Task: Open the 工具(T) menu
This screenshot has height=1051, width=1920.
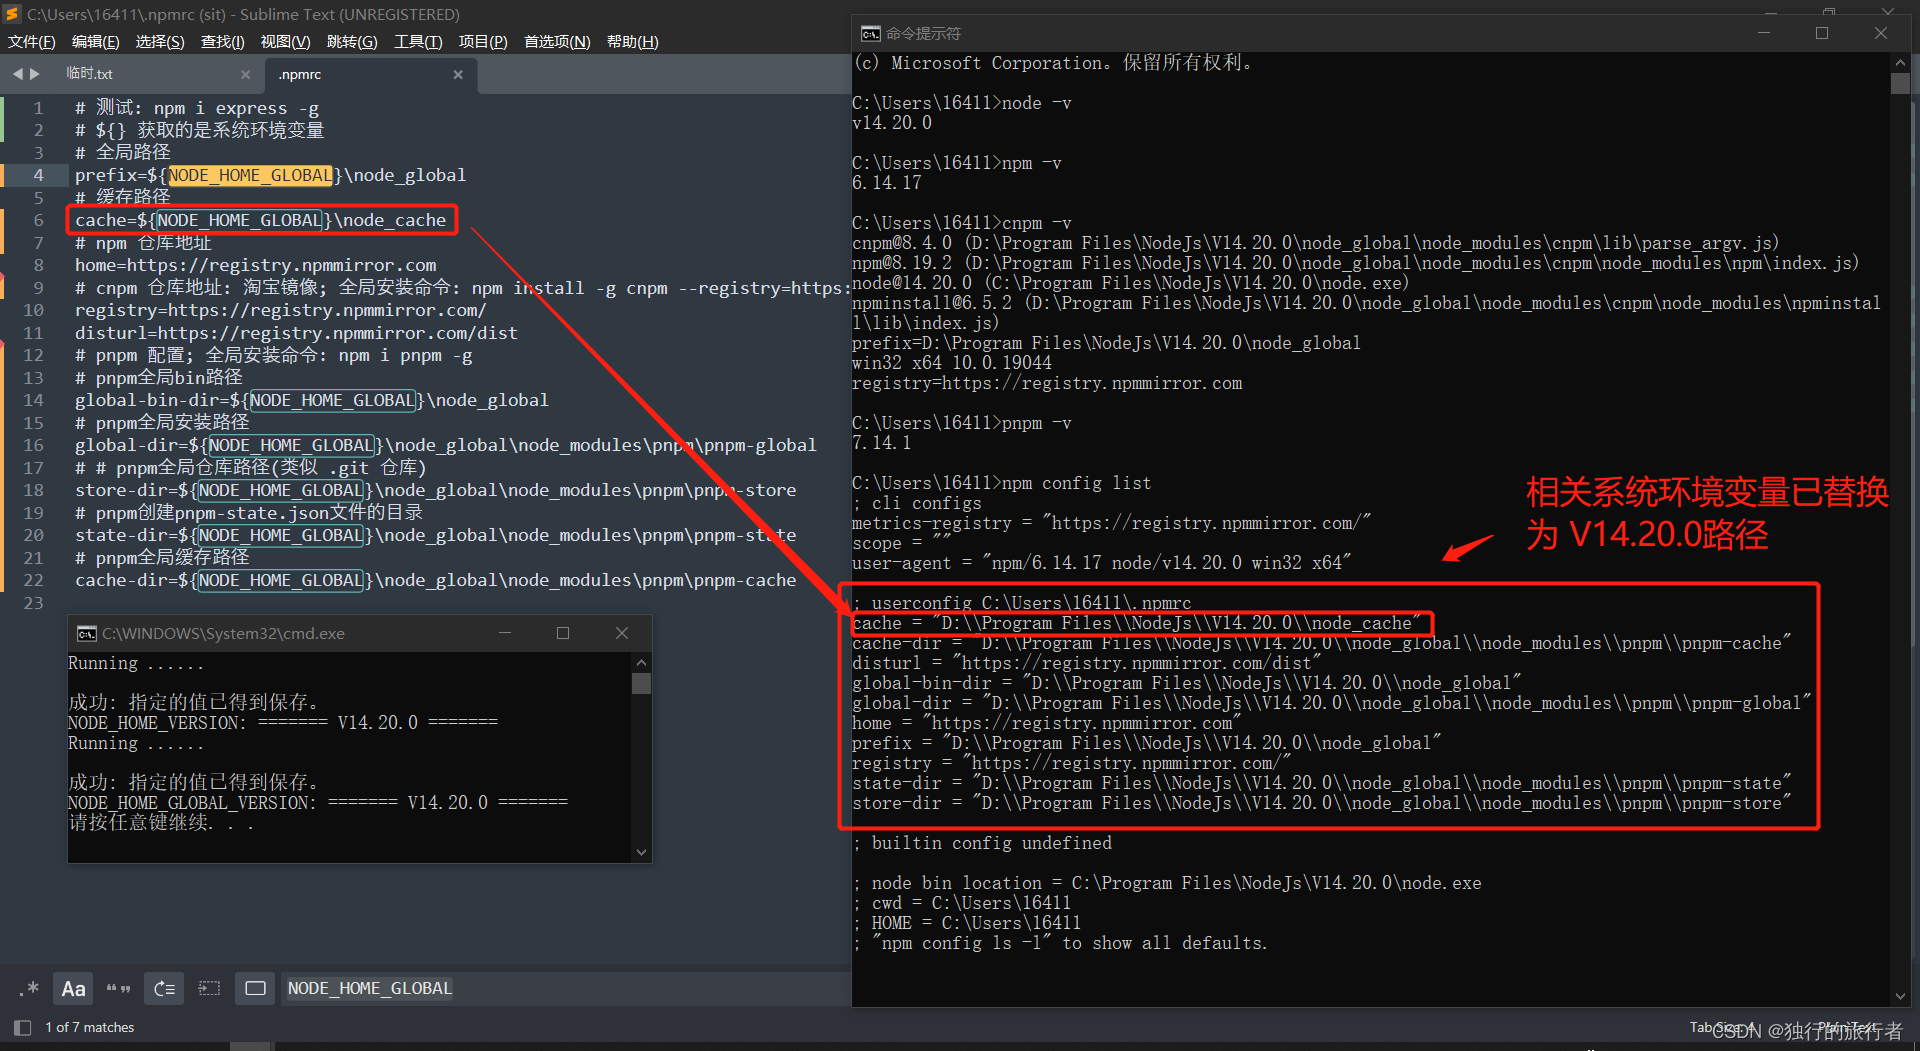Action: (418, 42)
